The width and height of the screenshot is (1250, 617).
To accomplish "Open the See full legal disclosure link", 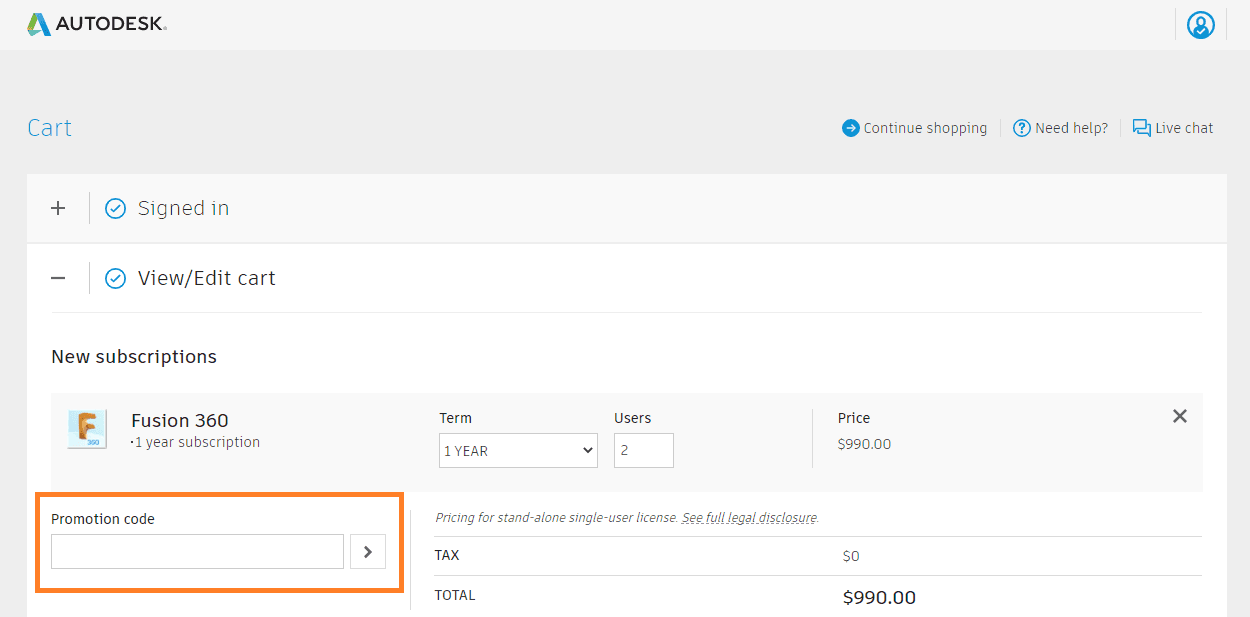I will coord(748,518).
